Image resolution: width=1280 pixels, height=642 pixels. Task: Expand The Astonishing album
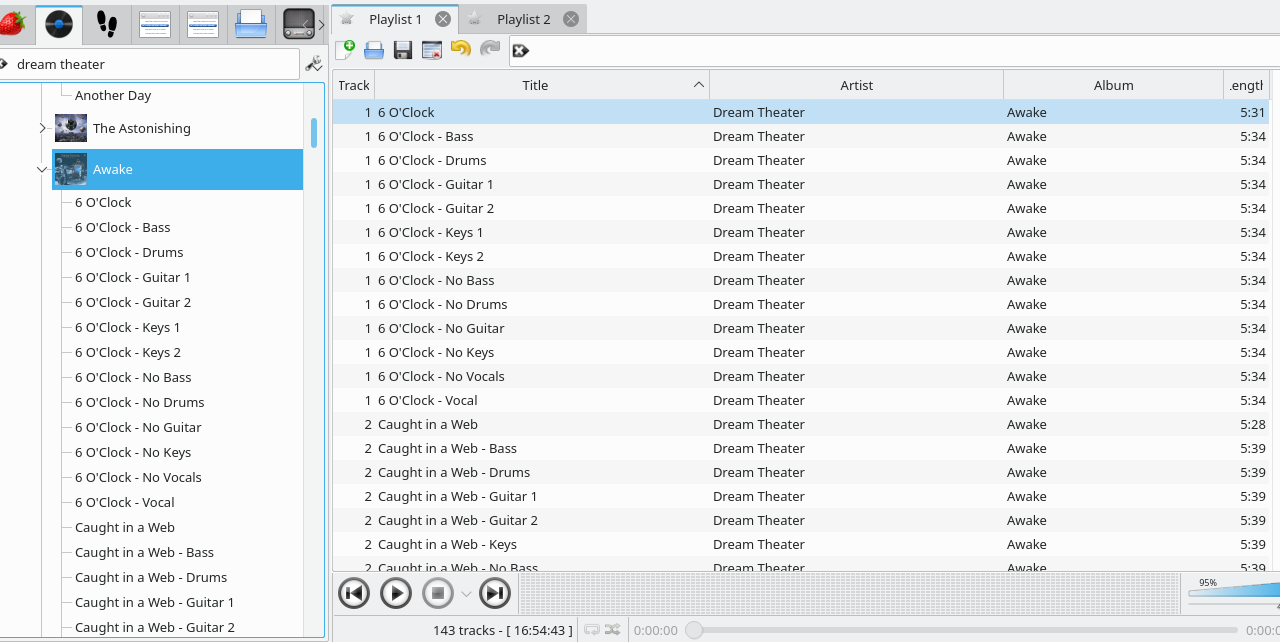point(42,128)
